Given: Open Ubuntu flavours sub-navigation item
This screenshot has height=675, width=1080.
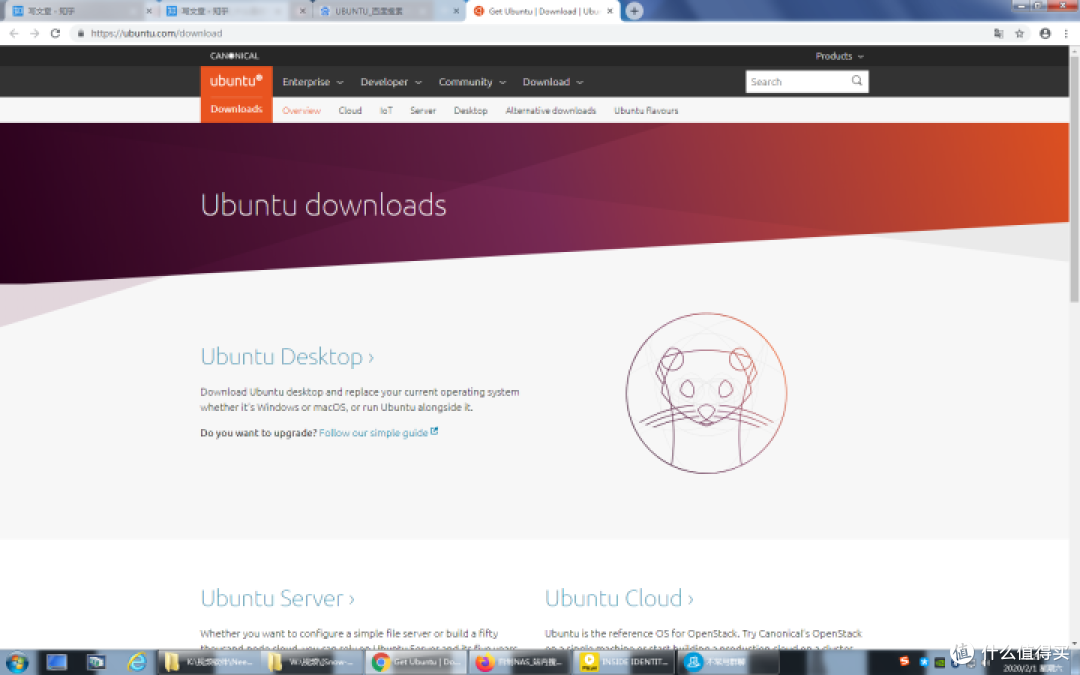Looking at the screenshot, I should pyautogui.click(x=646, y=110).
